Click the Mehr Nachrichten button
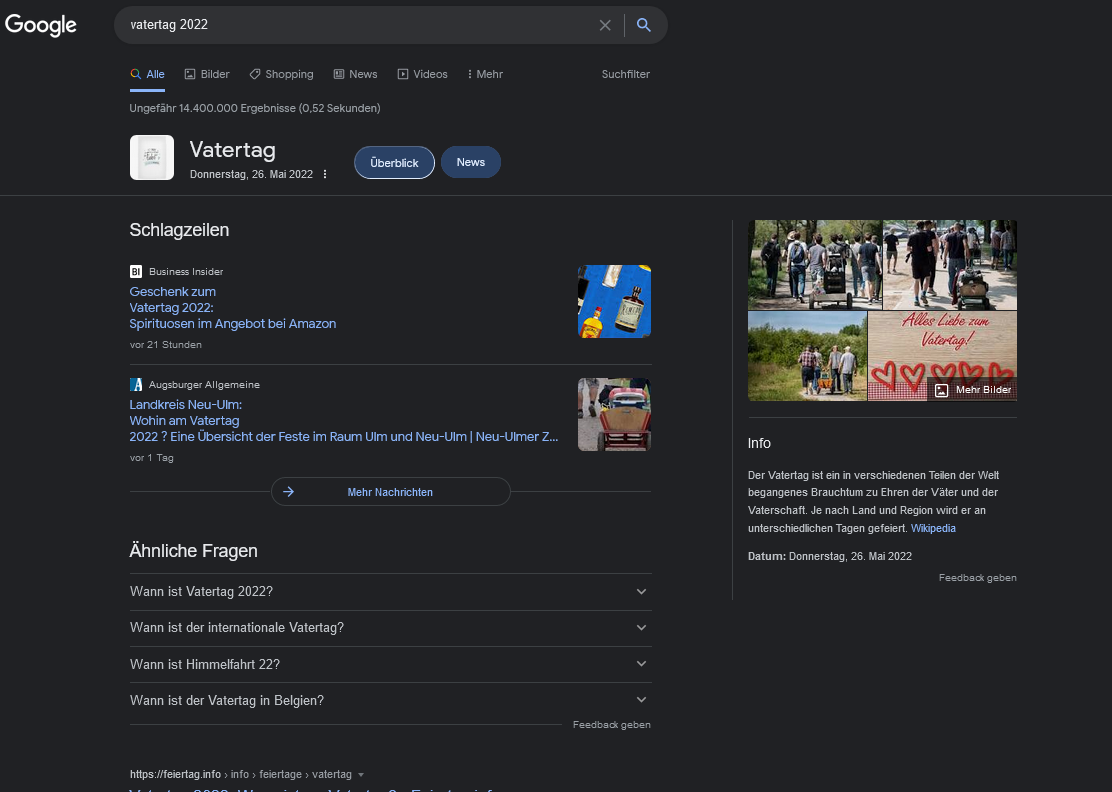The image size is (1112, 792). point(390,492)
